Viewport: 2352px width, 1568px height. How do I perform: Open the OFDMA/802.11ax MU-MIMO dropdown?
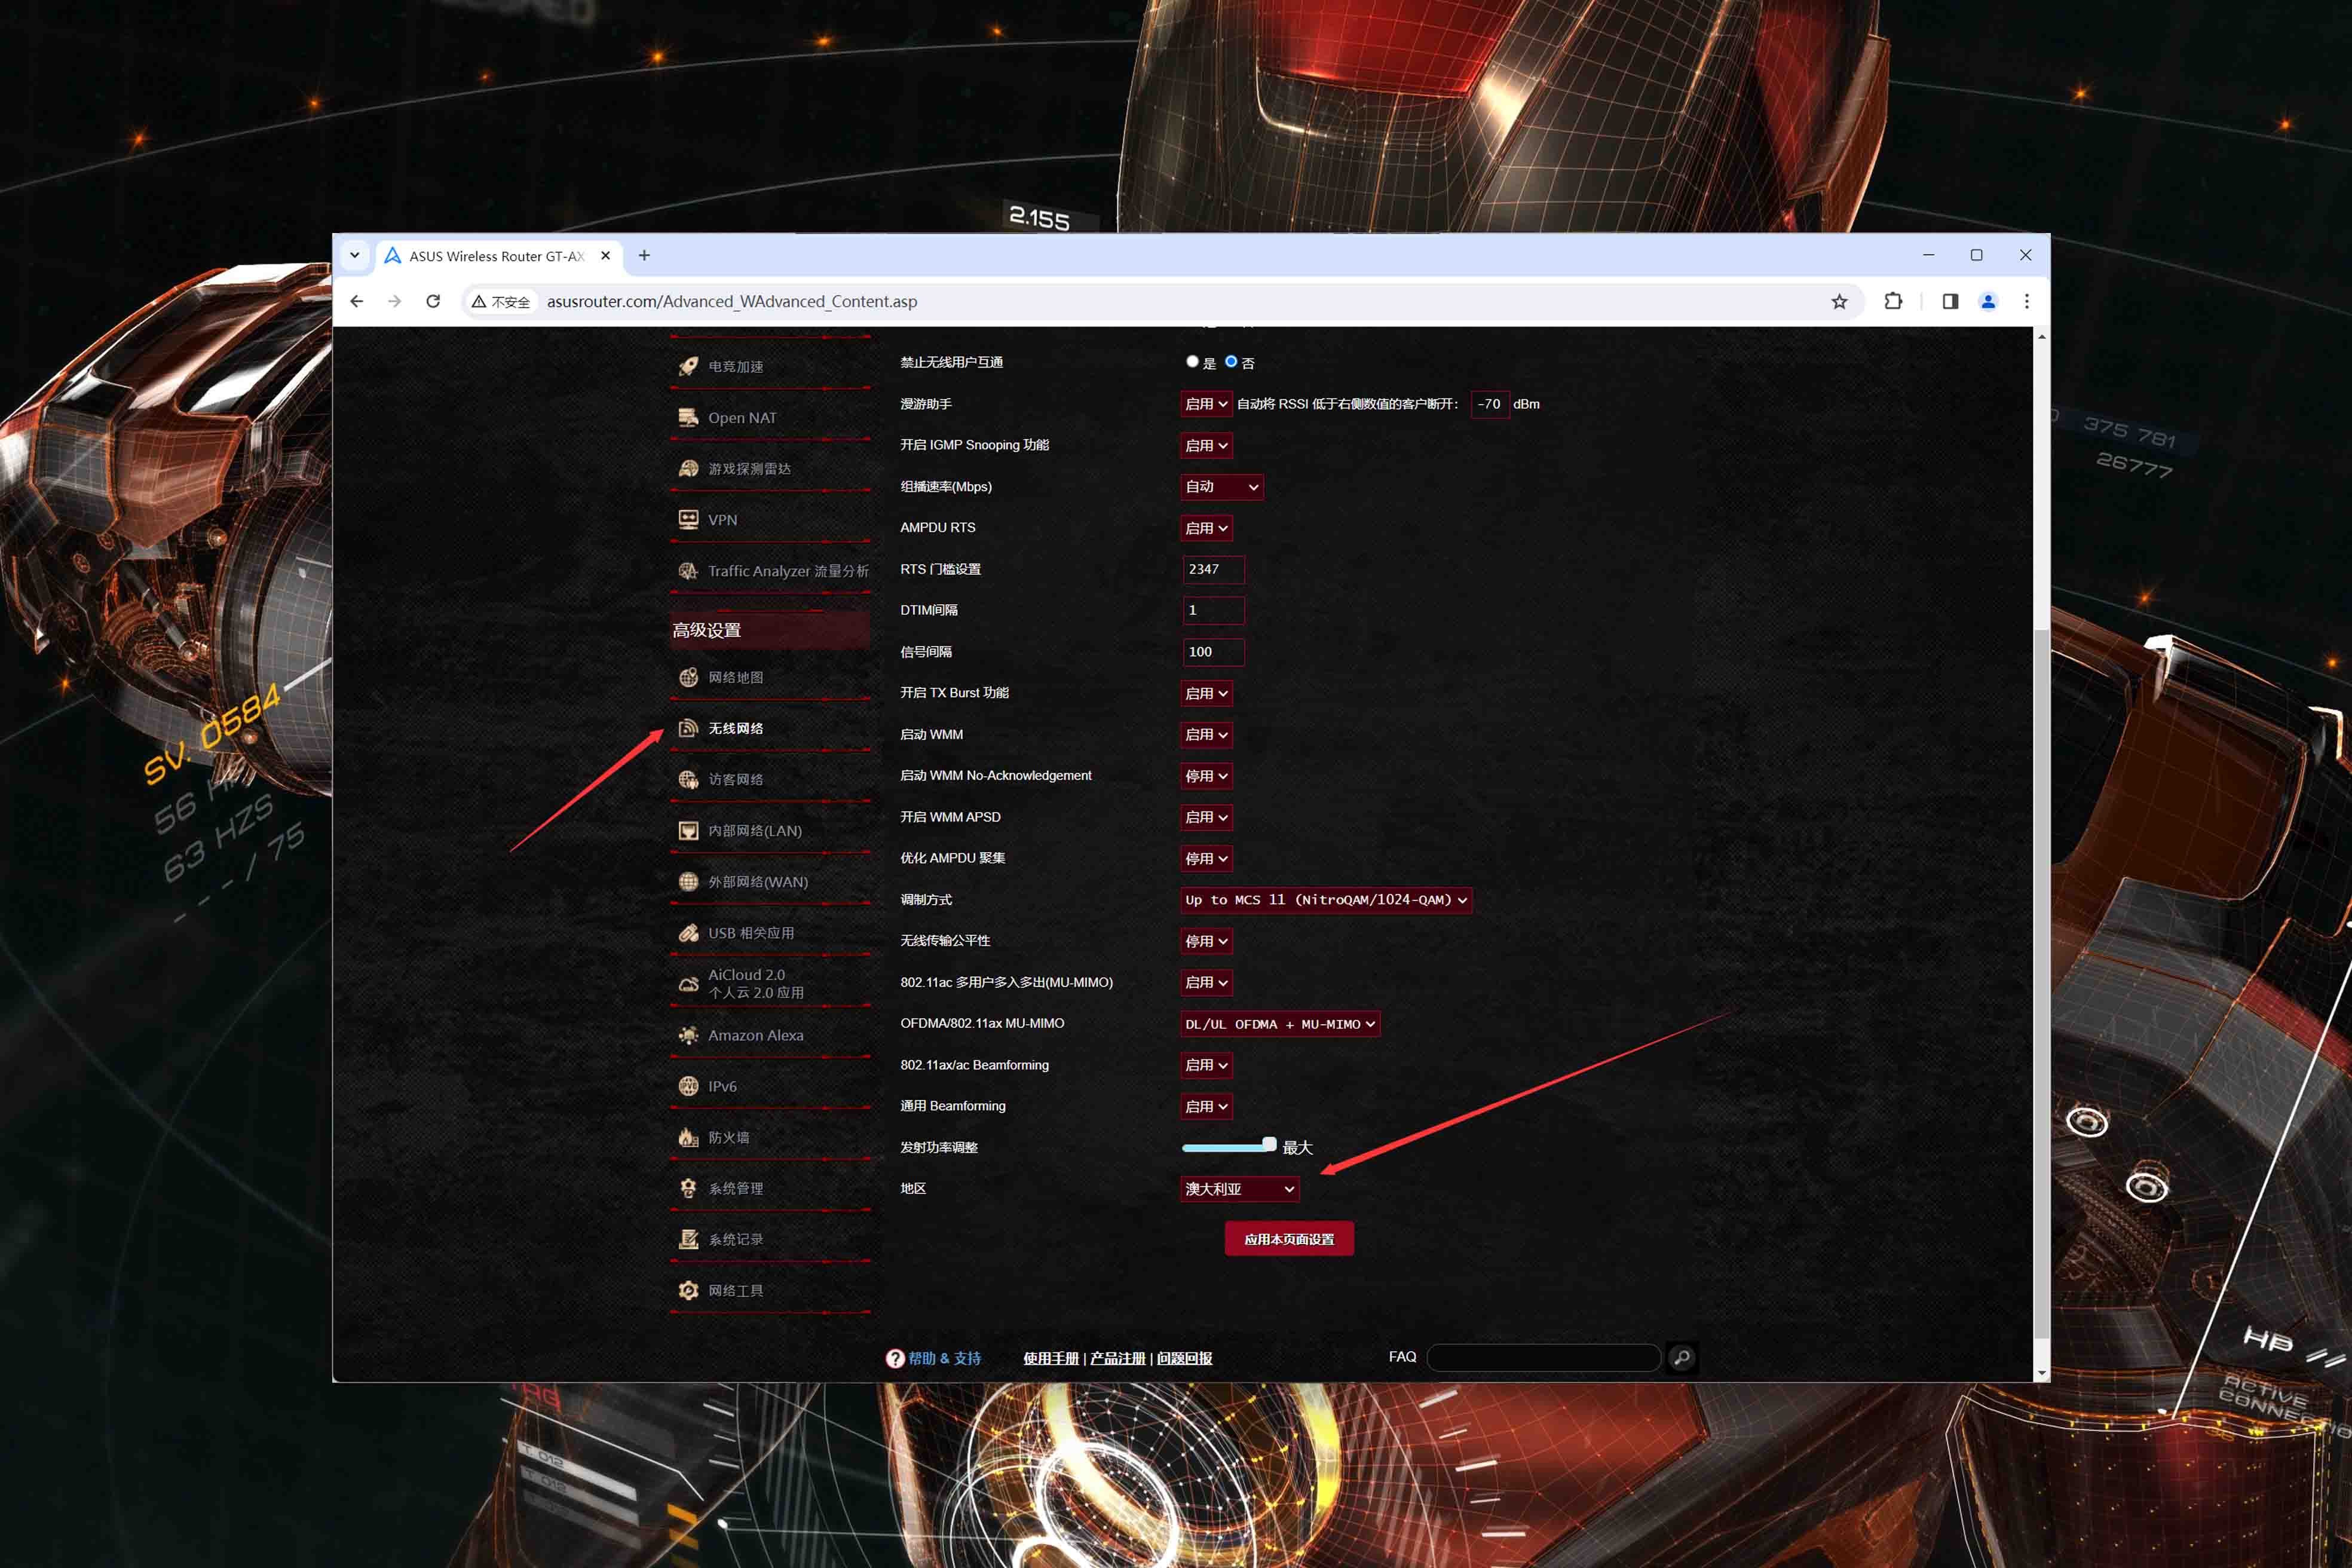click(1280, 1024)
